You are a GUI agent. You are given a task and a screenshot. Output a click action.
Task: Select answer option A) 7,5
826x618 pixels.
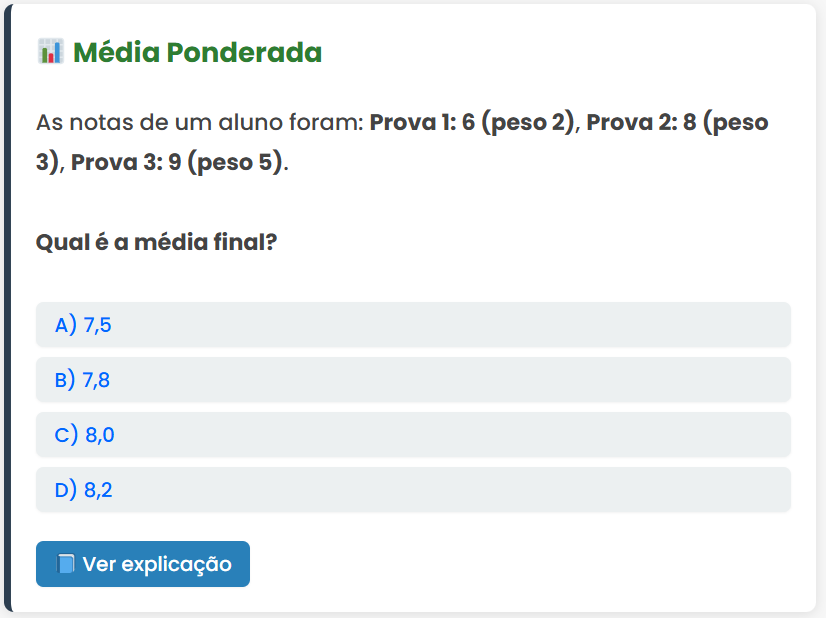[x=413, y=325]
